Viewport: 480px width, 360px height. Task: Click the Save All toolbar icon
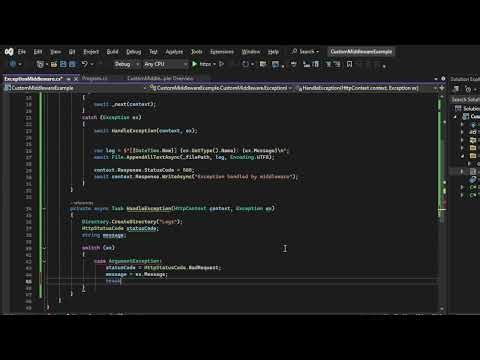click(72, 64)
